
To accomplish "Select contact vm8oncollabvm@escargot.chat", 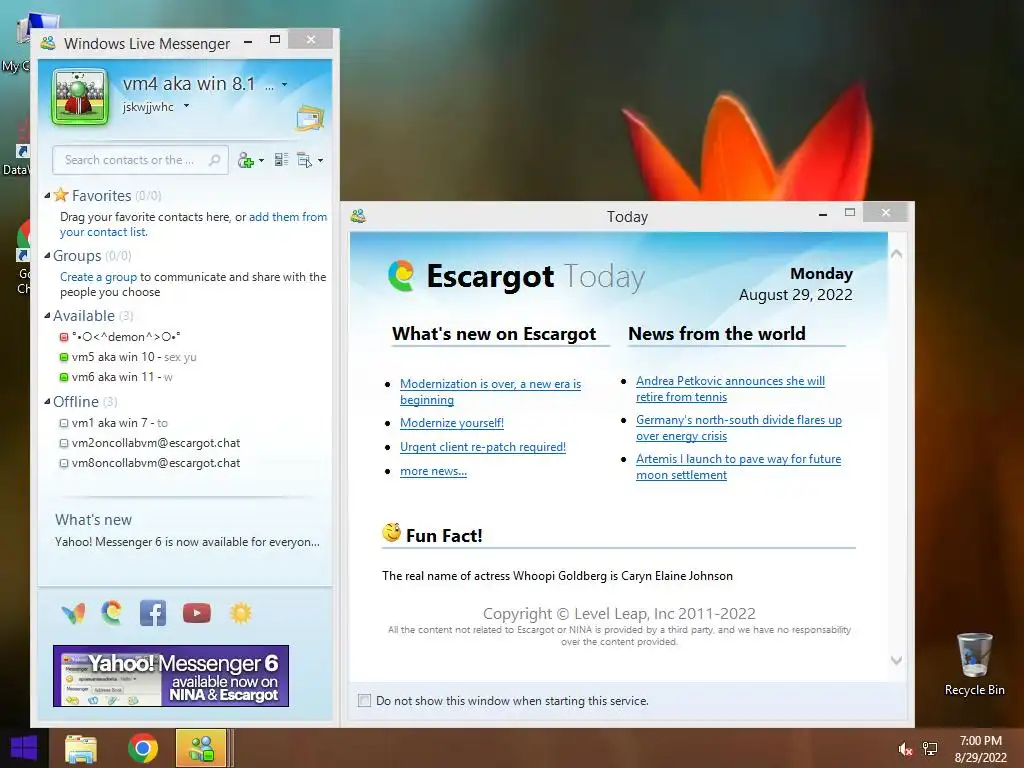I will (156, 463).
